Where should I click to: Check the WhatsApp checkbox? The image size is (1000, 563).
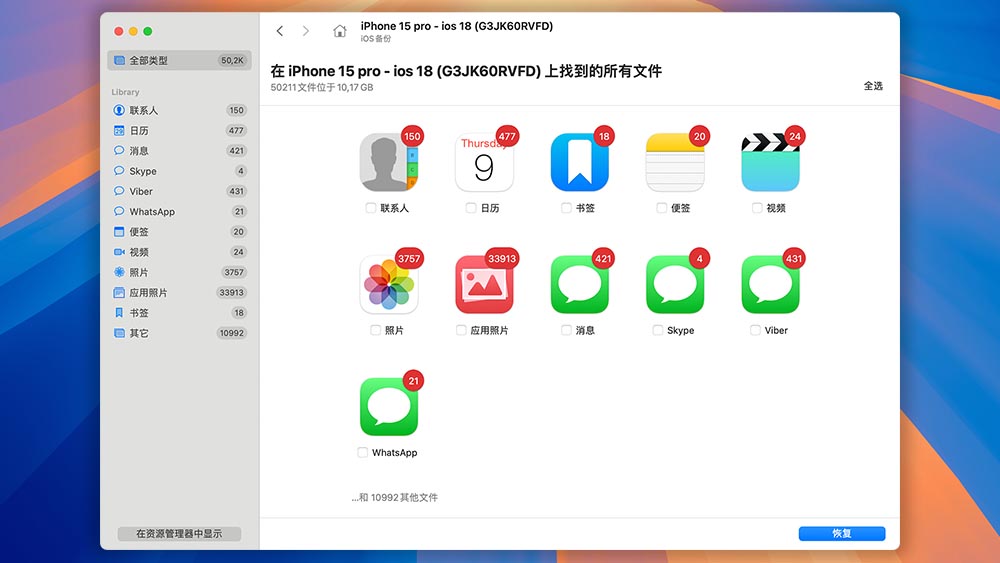pos(362,453)
